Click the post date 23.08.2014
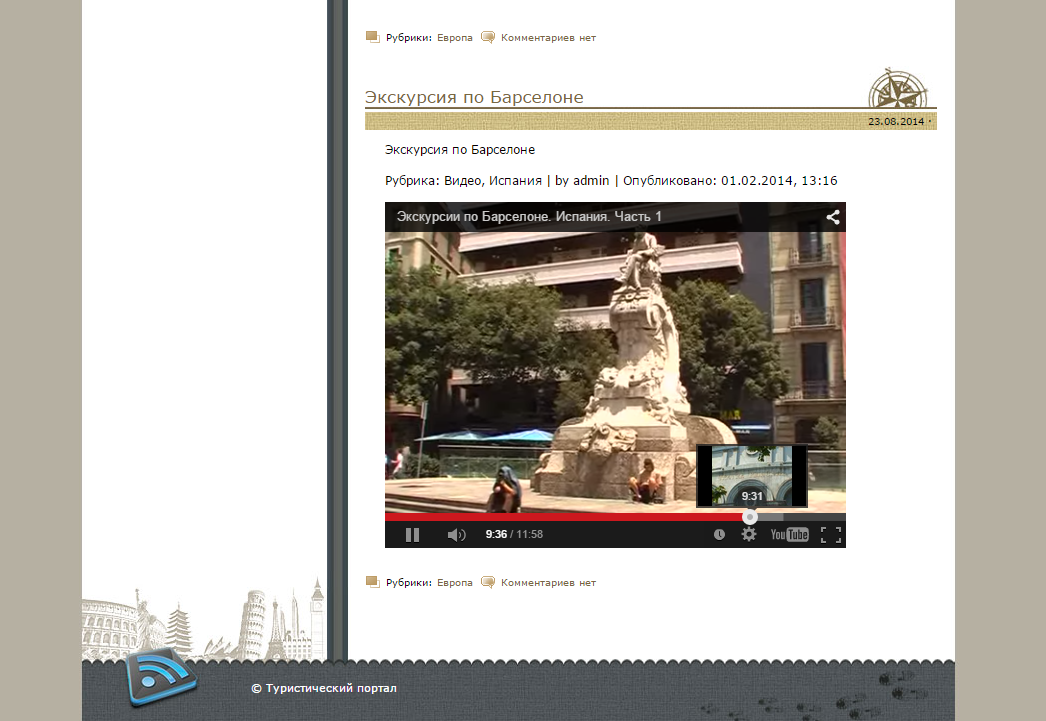This screenshot has width=1046, height=721. click(x=896, y=121)
